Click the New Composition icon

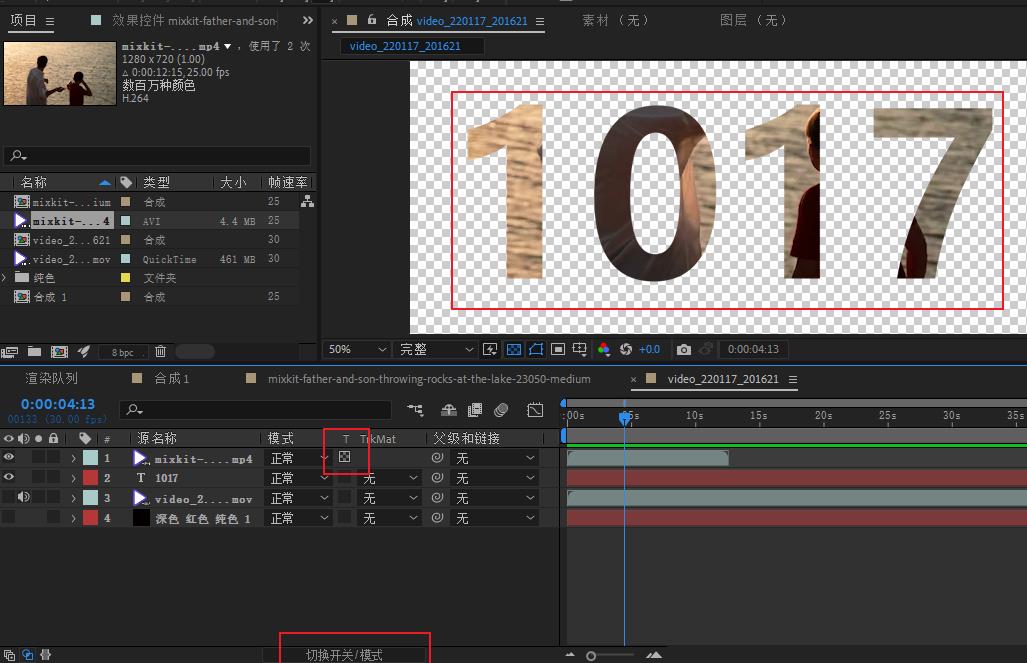(60, 352)
